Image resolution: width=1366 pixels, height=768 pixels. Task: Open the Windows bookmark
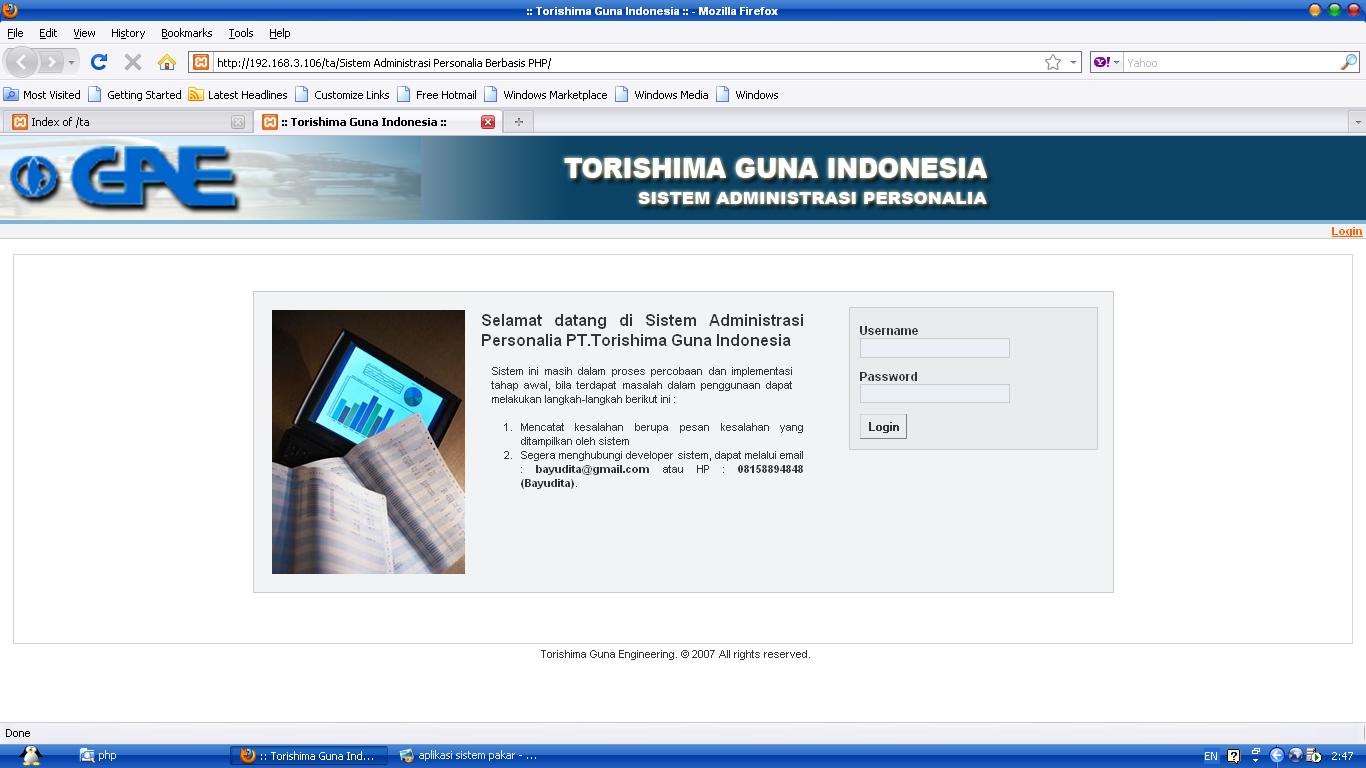(747, 95)
